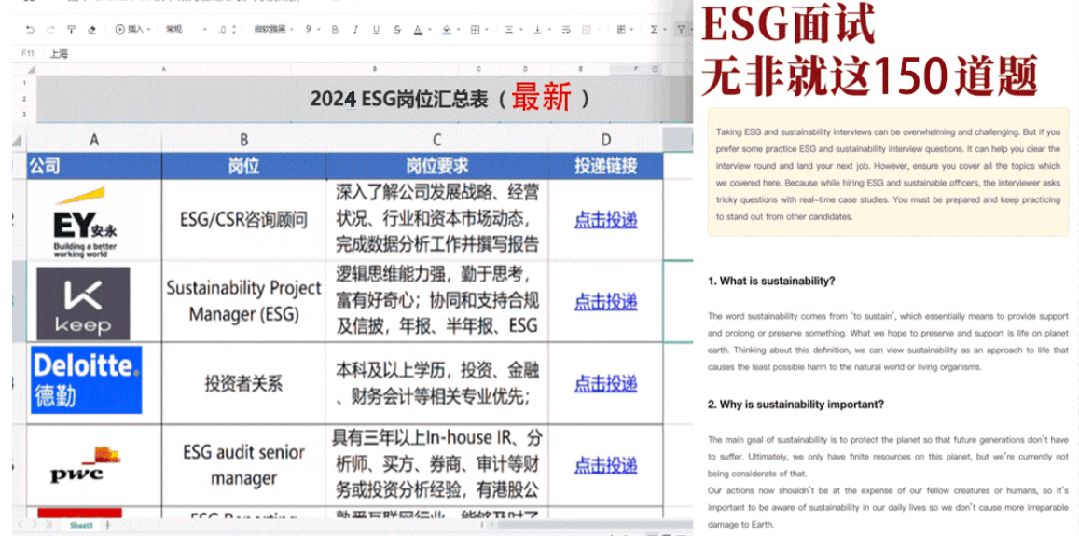Viewport: 1079px width, 536px height.
Task: Click the large column letter A
Action: (x=94, y=140)
